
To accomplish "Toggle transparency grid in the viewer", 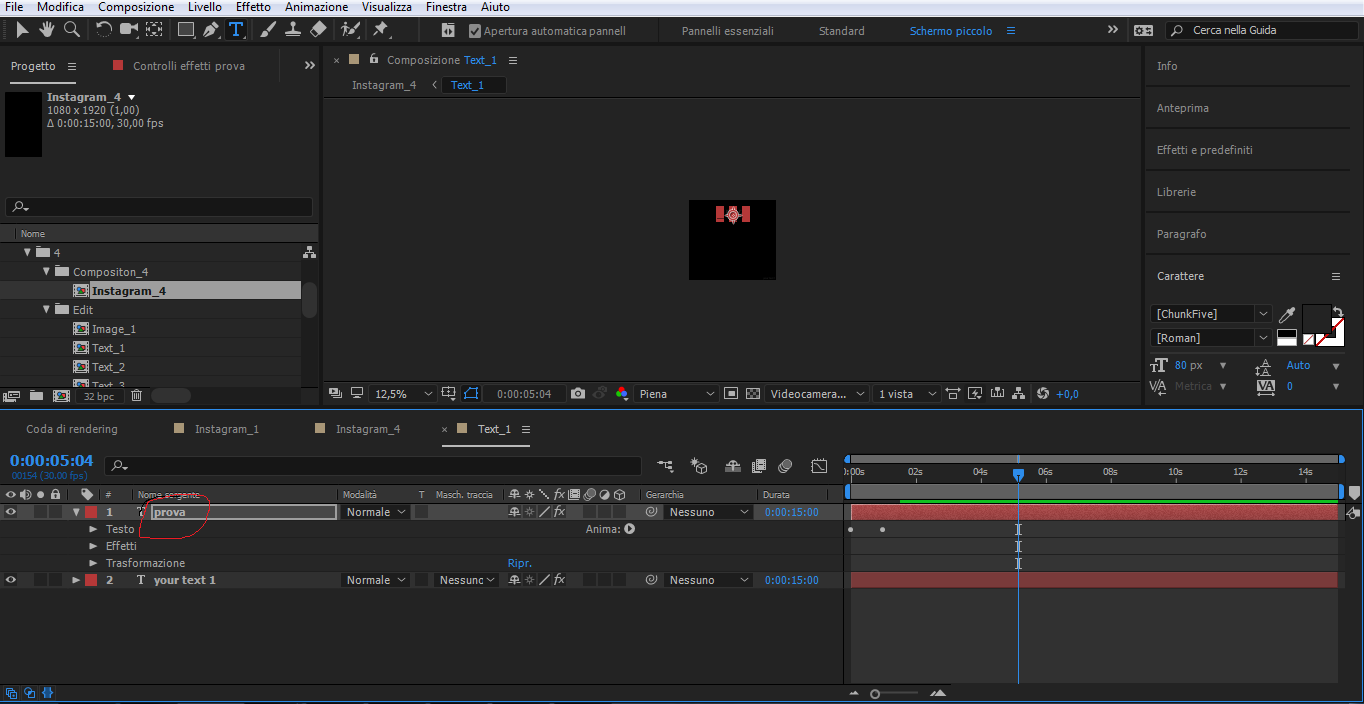I will coord(752,393).
